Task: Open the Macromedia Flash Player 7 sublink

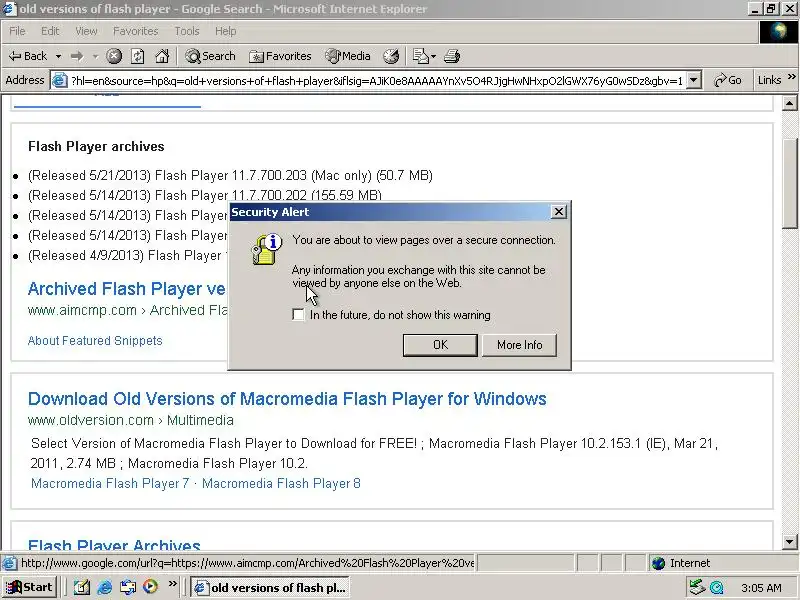Action: pos(110,483)
